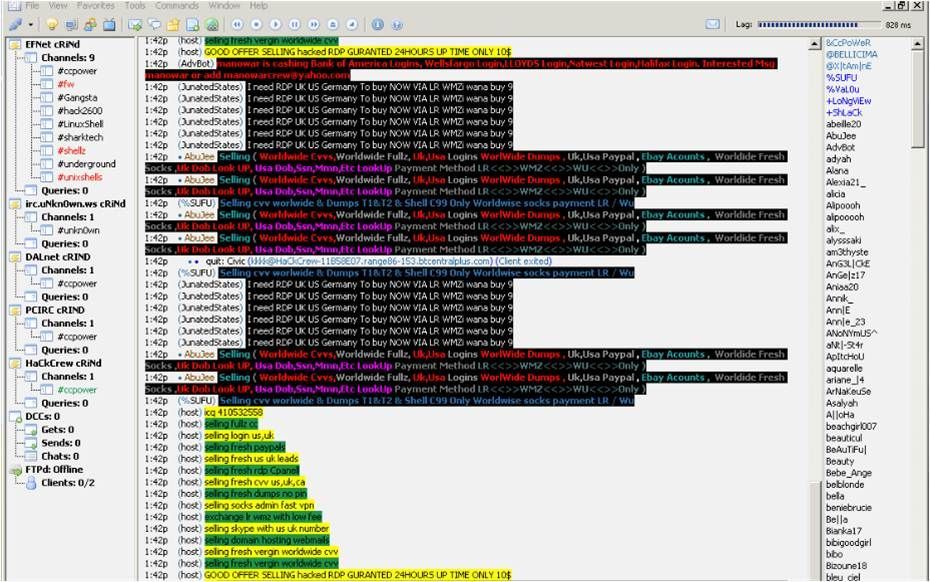
Task: Open the #hack2600 channel
Action: 79,110
